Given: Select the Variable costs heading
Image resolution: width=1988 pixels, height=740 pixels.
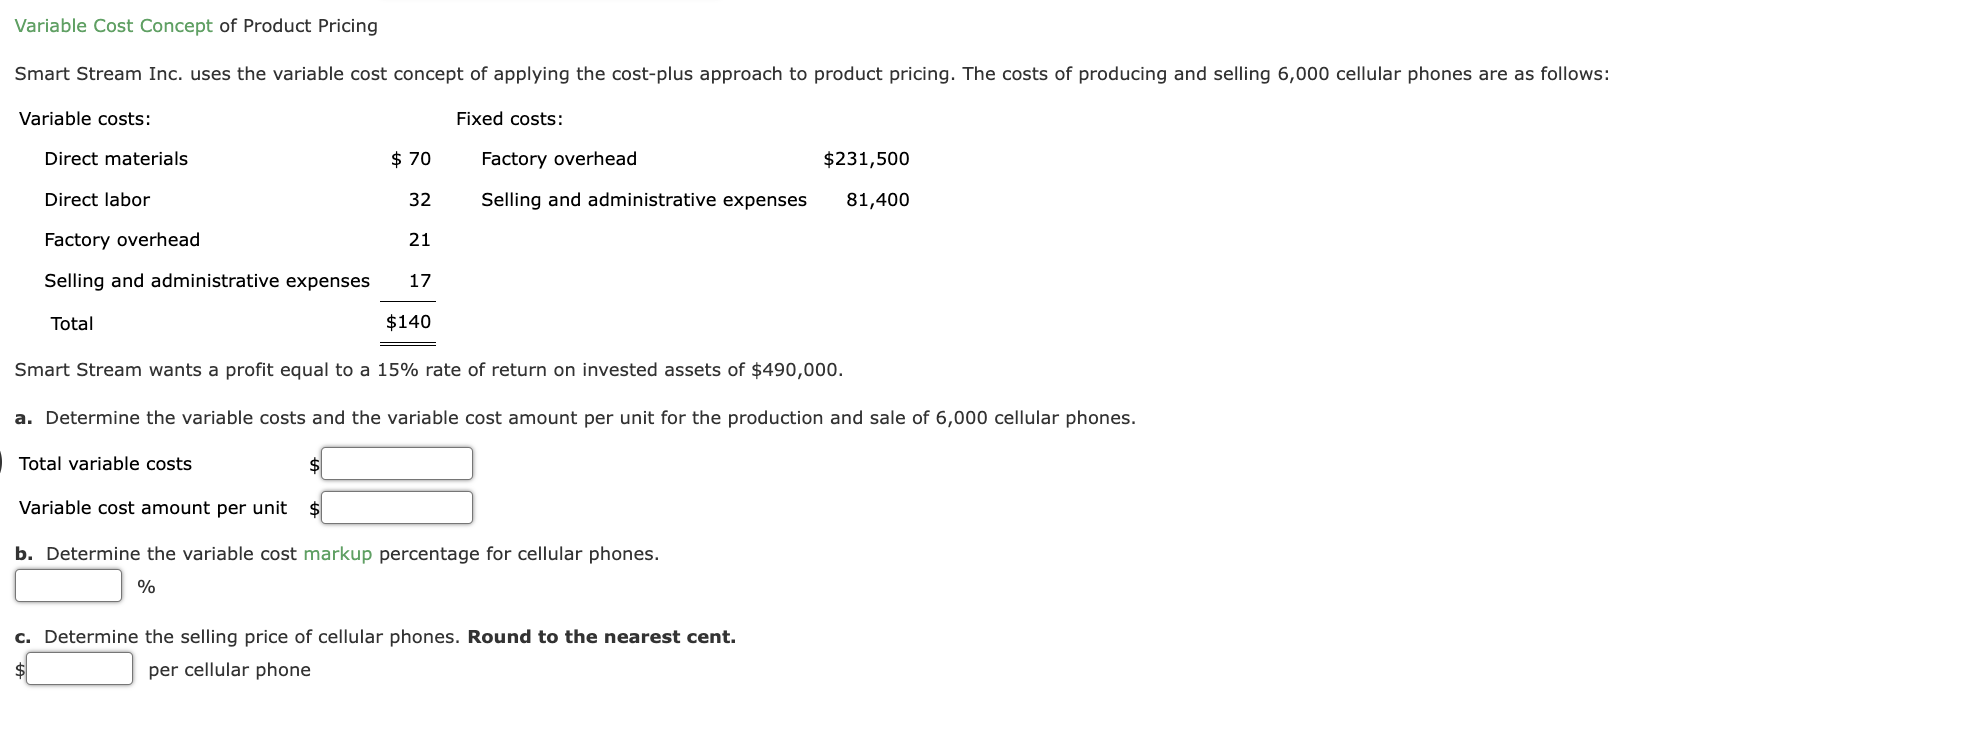Looking at the screenshot, I should [x=83, y=118].
